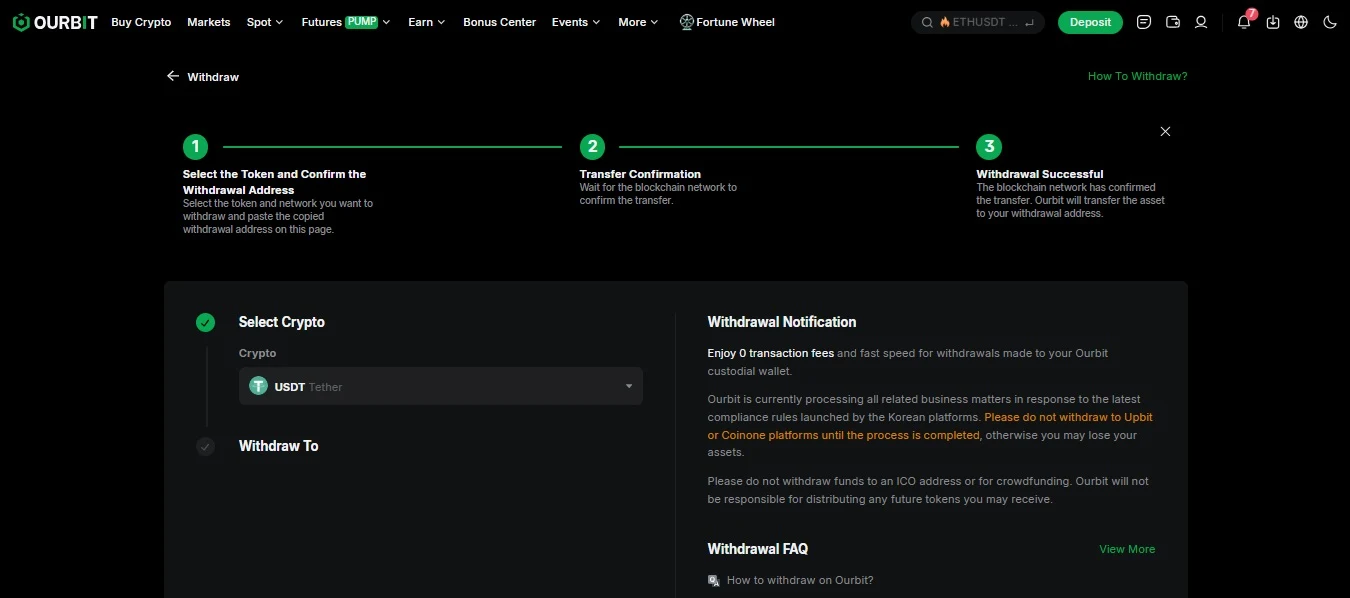Open the language globe icon
The image size is (1350, 598).
(1301, 22)
